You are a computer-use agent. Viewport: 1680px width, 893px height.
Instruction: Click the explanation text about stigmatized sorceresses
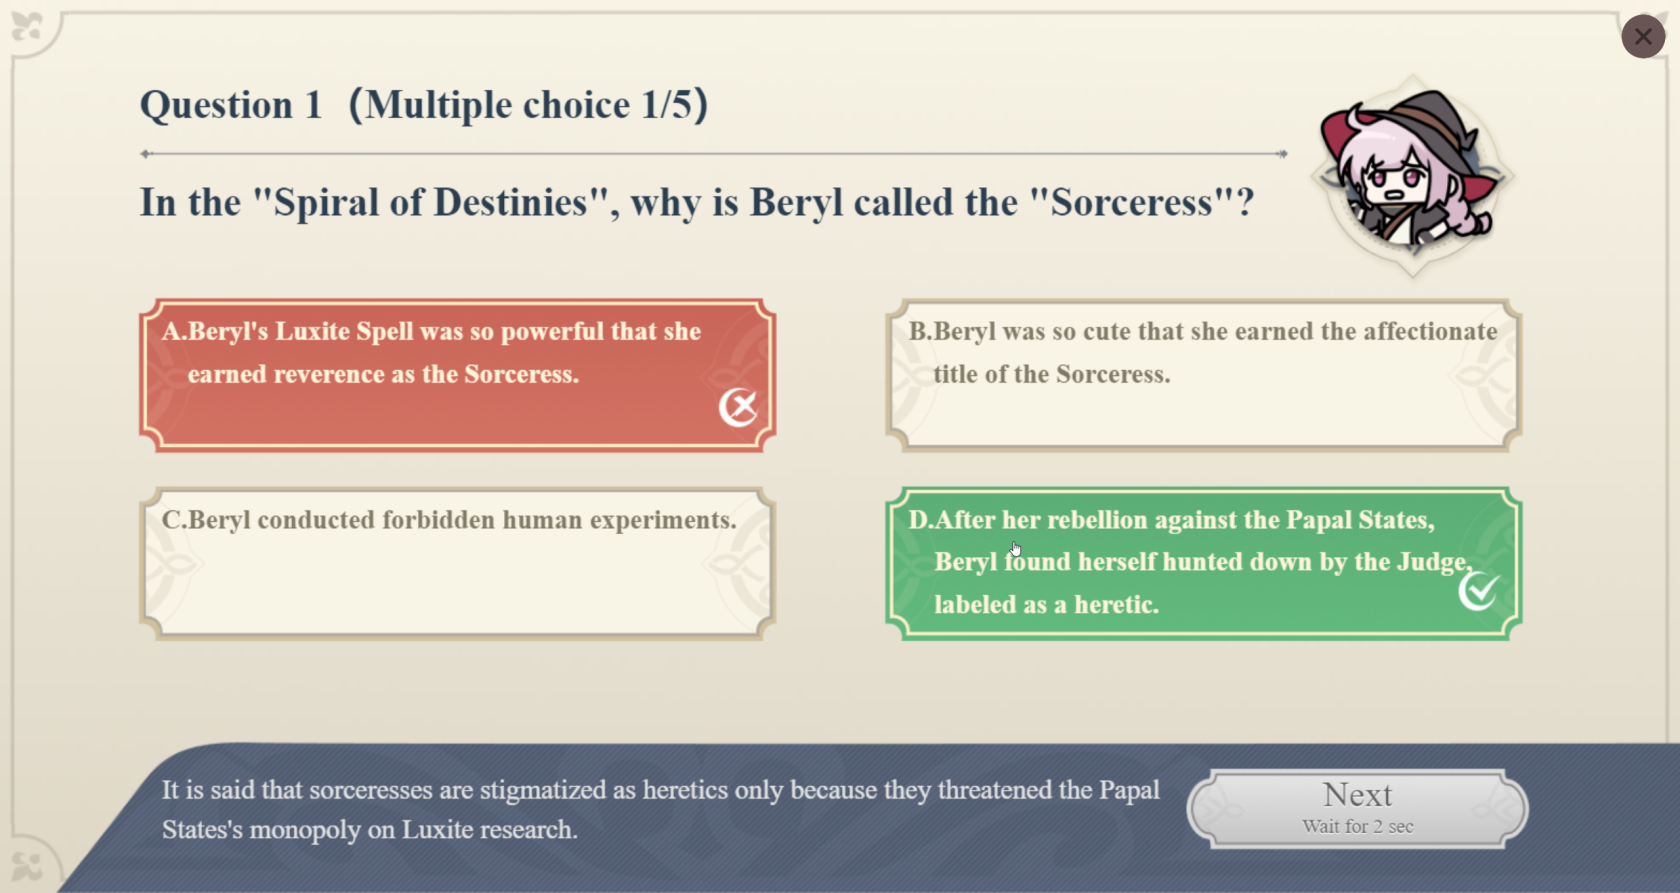pyautogui.click(x=660, y=809)
